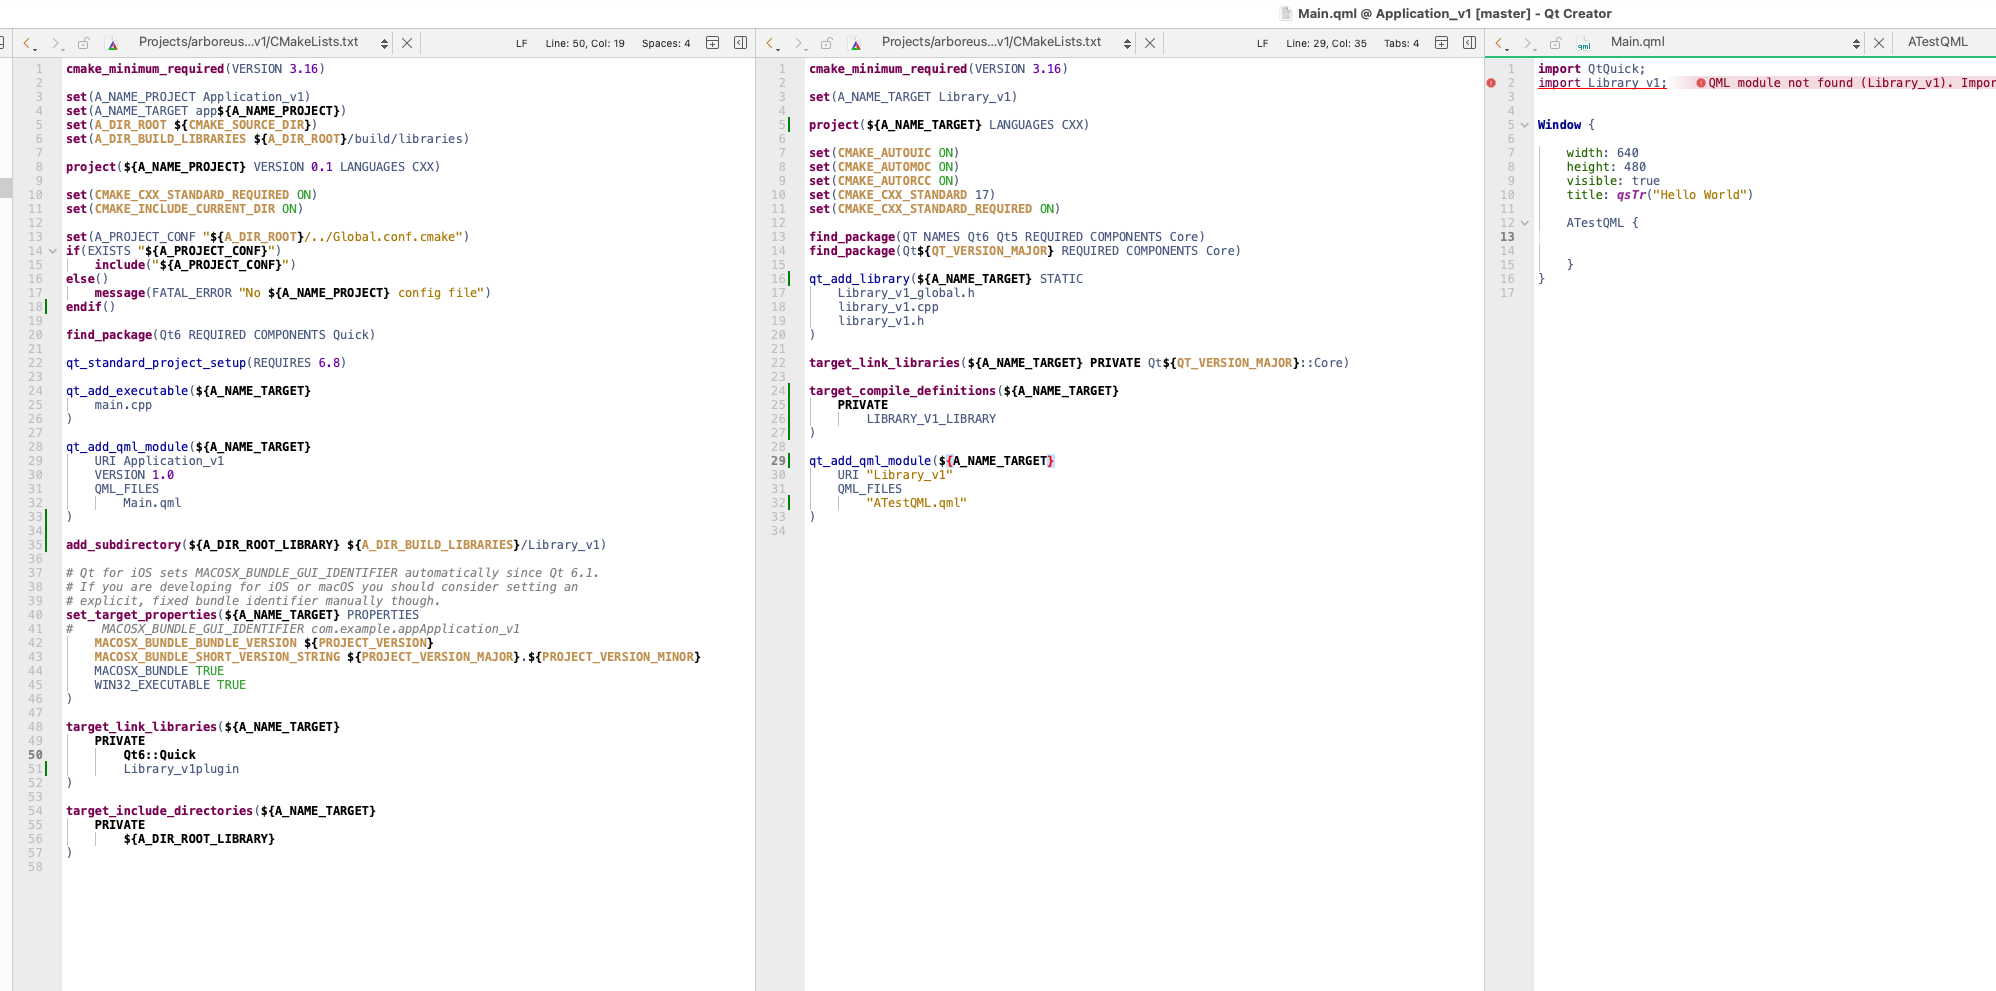Open the Main.qml document dropdown

[x=1856, y=43]
